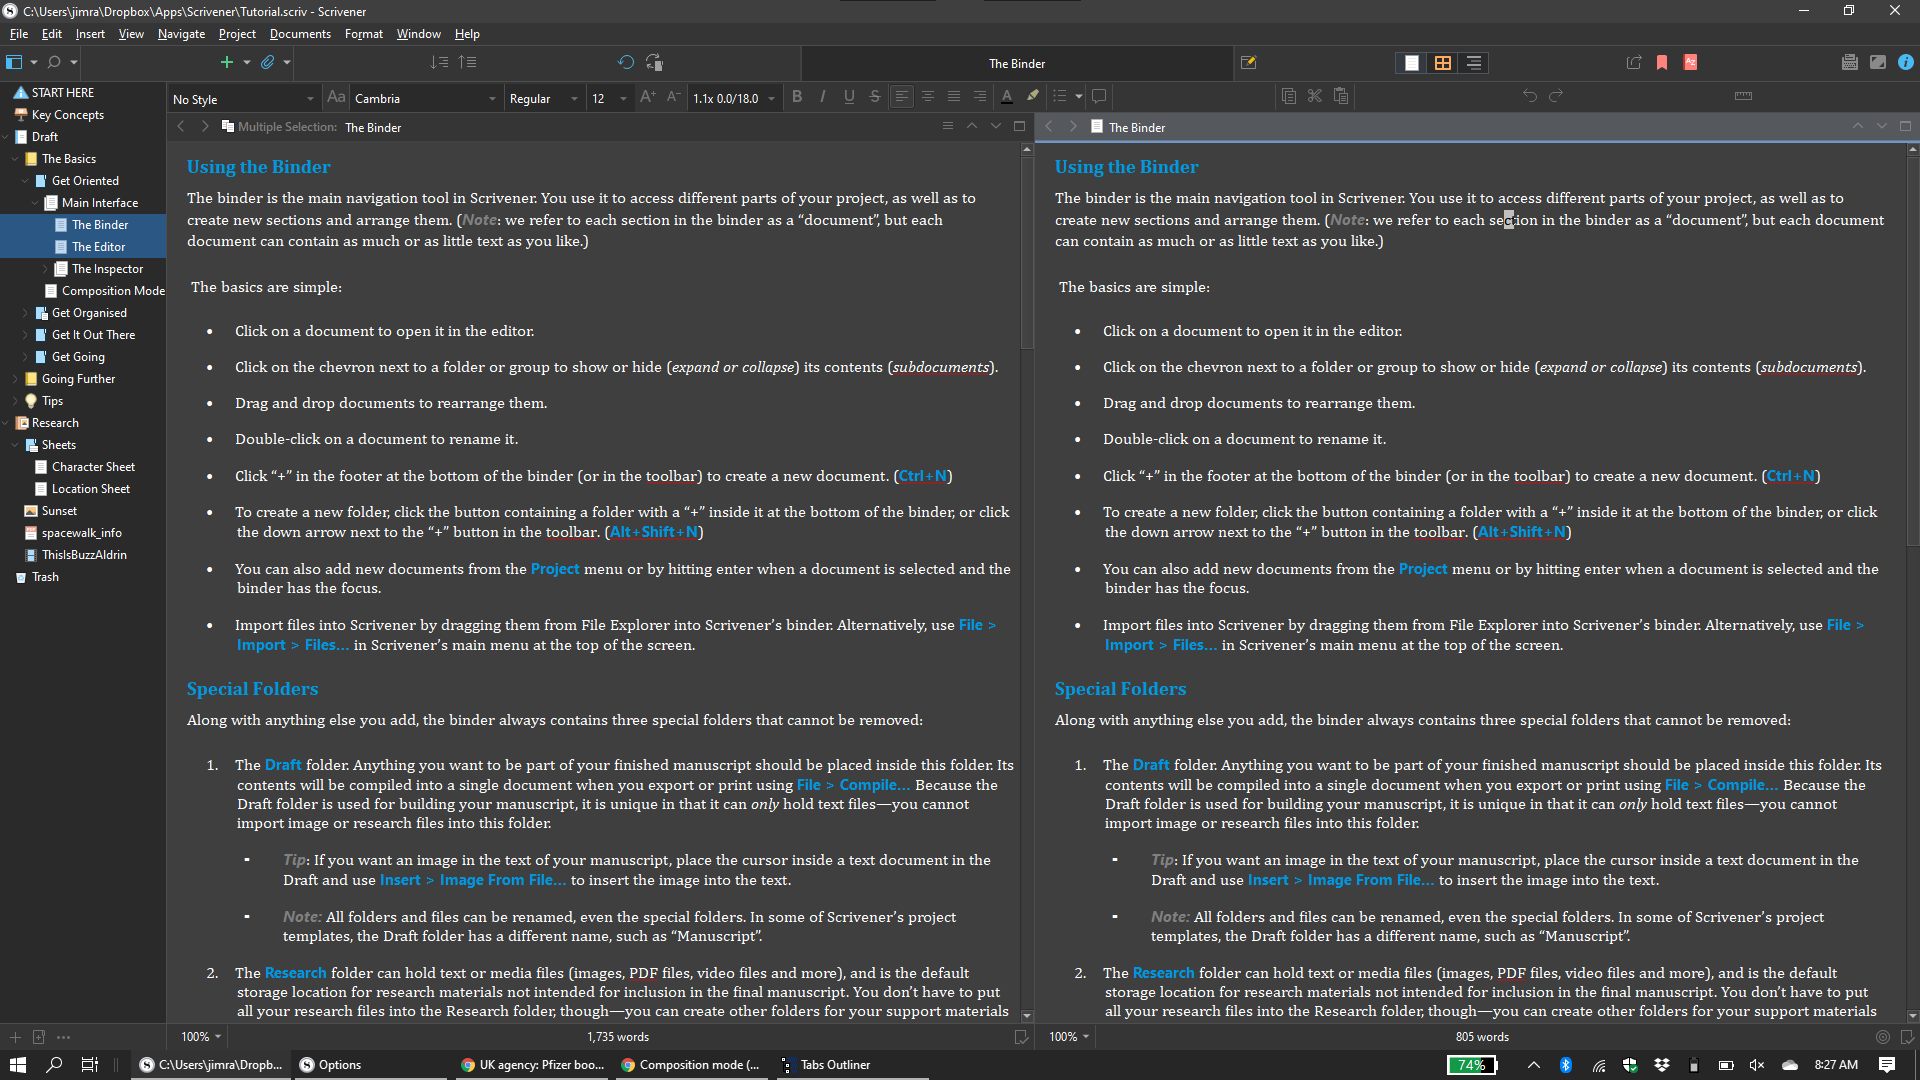This screenshot has height=1080, width=1920.
Task: Click the Research link in right editor
Action: tap(1163, 973)
